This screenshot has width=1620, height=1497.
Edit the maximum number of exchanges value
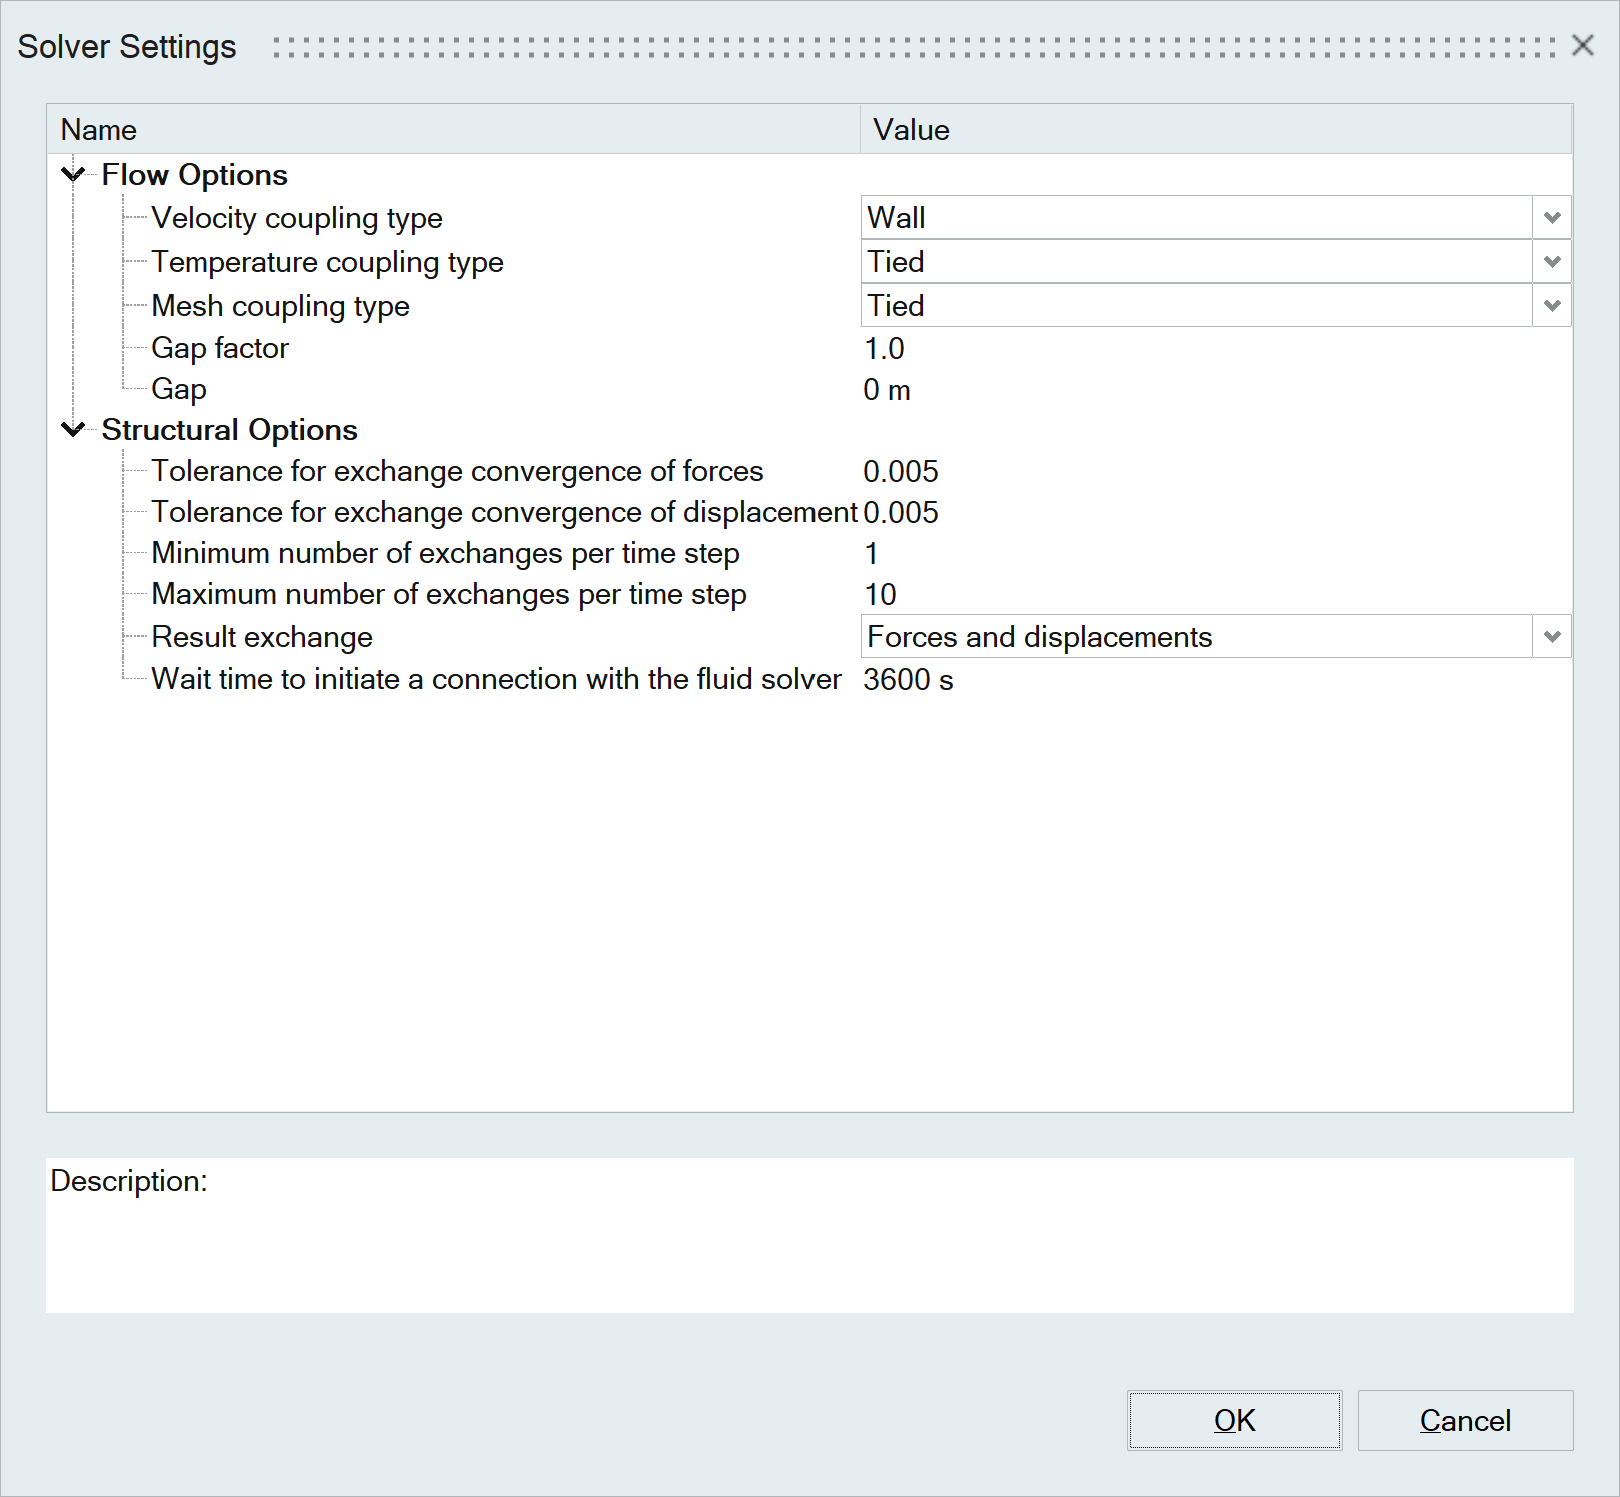(x=880, y=595)
